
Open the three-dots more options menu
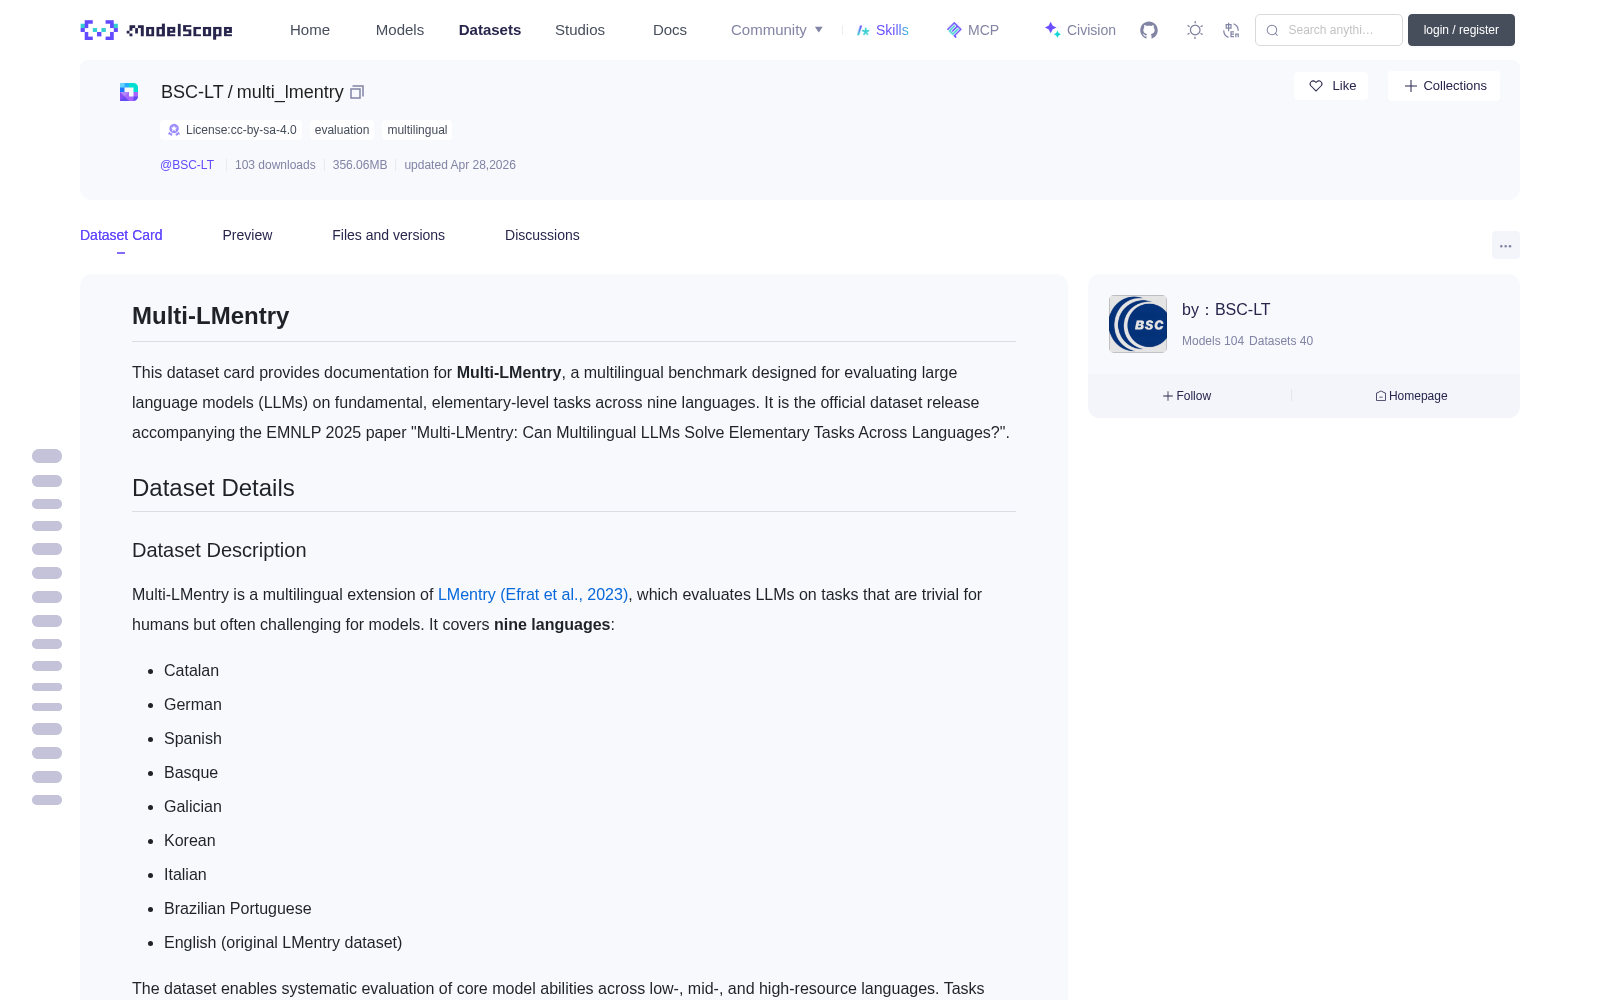pos(1506,245)
